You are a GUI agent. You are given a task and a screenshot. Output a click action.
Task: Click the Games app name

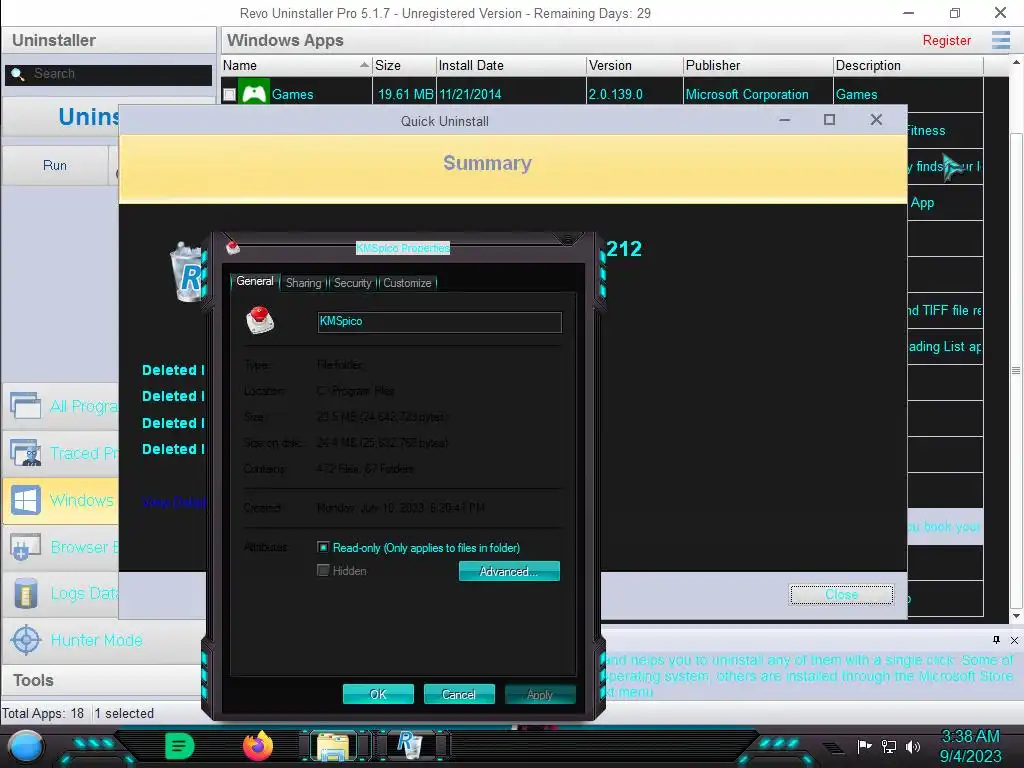coord(293,95)
